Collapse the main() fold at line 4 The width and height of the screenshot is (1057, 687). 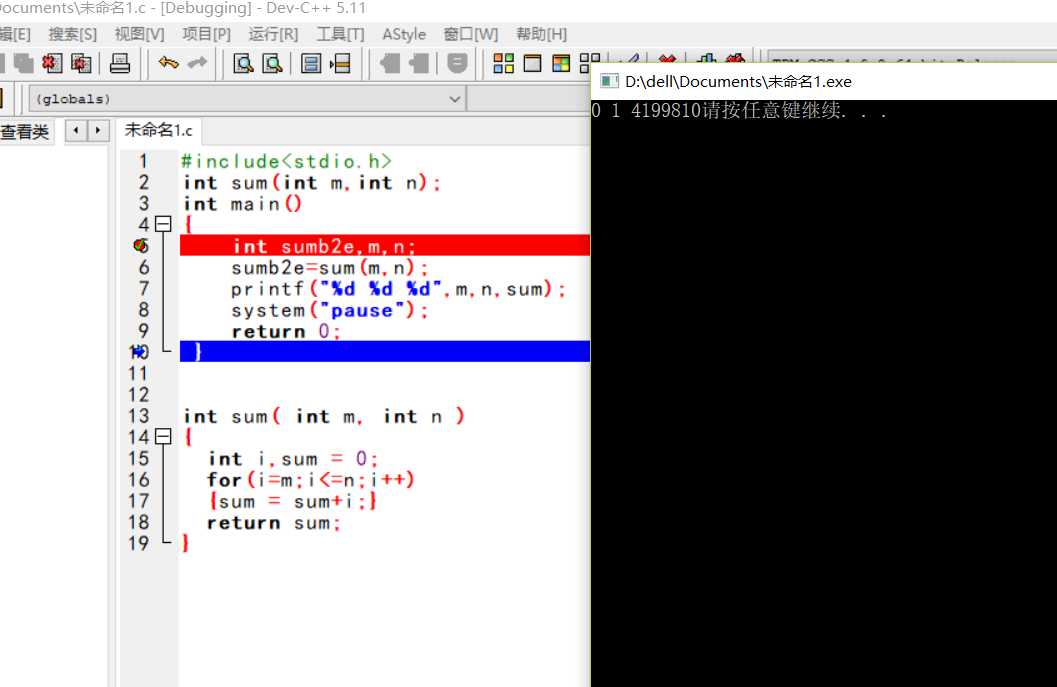163,224
